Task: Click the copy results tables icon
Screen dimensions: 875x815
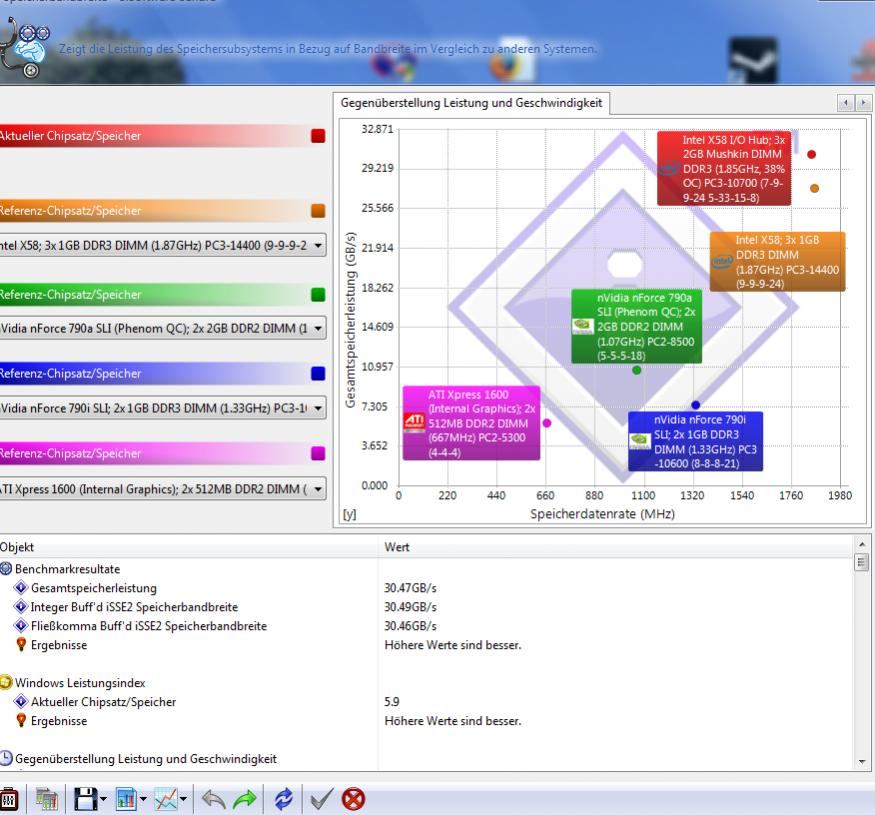Action: click(x=47, y=799)
